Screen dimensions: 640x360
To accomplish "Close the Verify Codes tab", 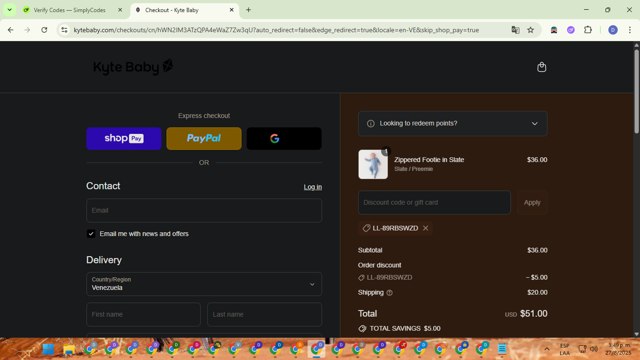I will point(120,10).
